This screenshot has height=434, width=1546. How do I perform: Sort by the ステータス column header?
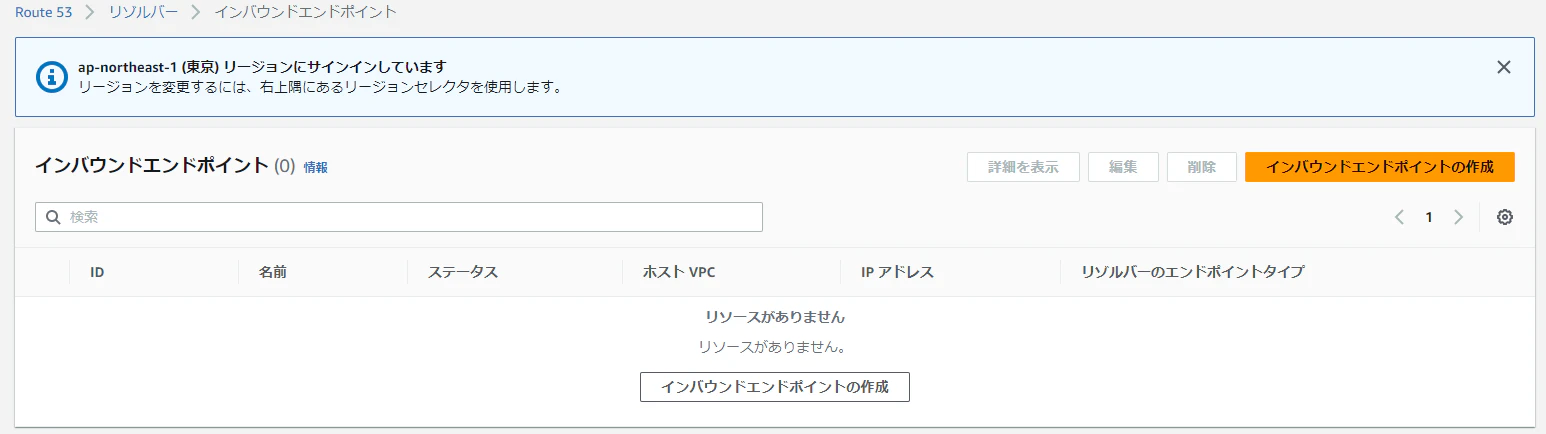[x=463, y=272]
